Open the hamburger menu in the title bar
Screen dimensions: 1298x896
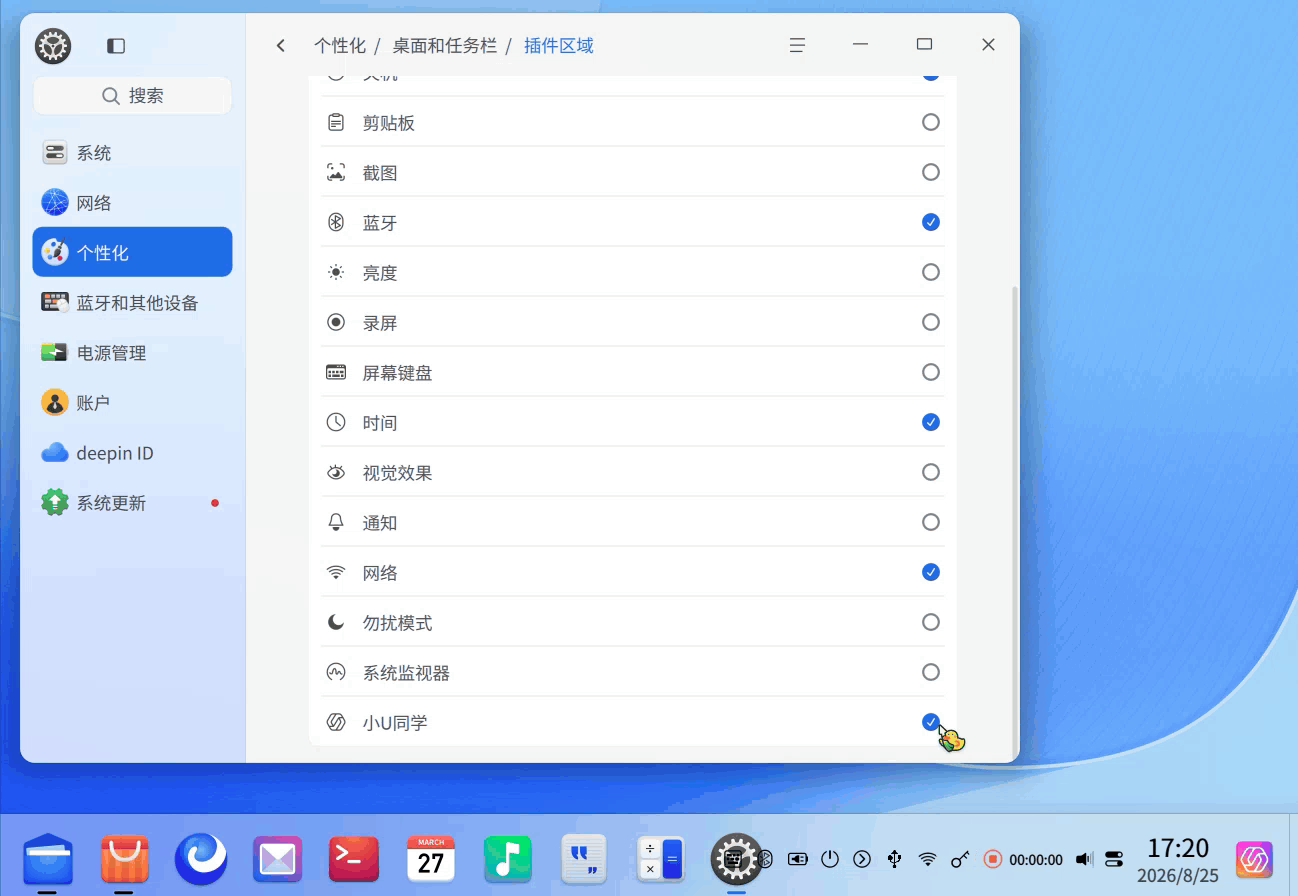point(797,45)
